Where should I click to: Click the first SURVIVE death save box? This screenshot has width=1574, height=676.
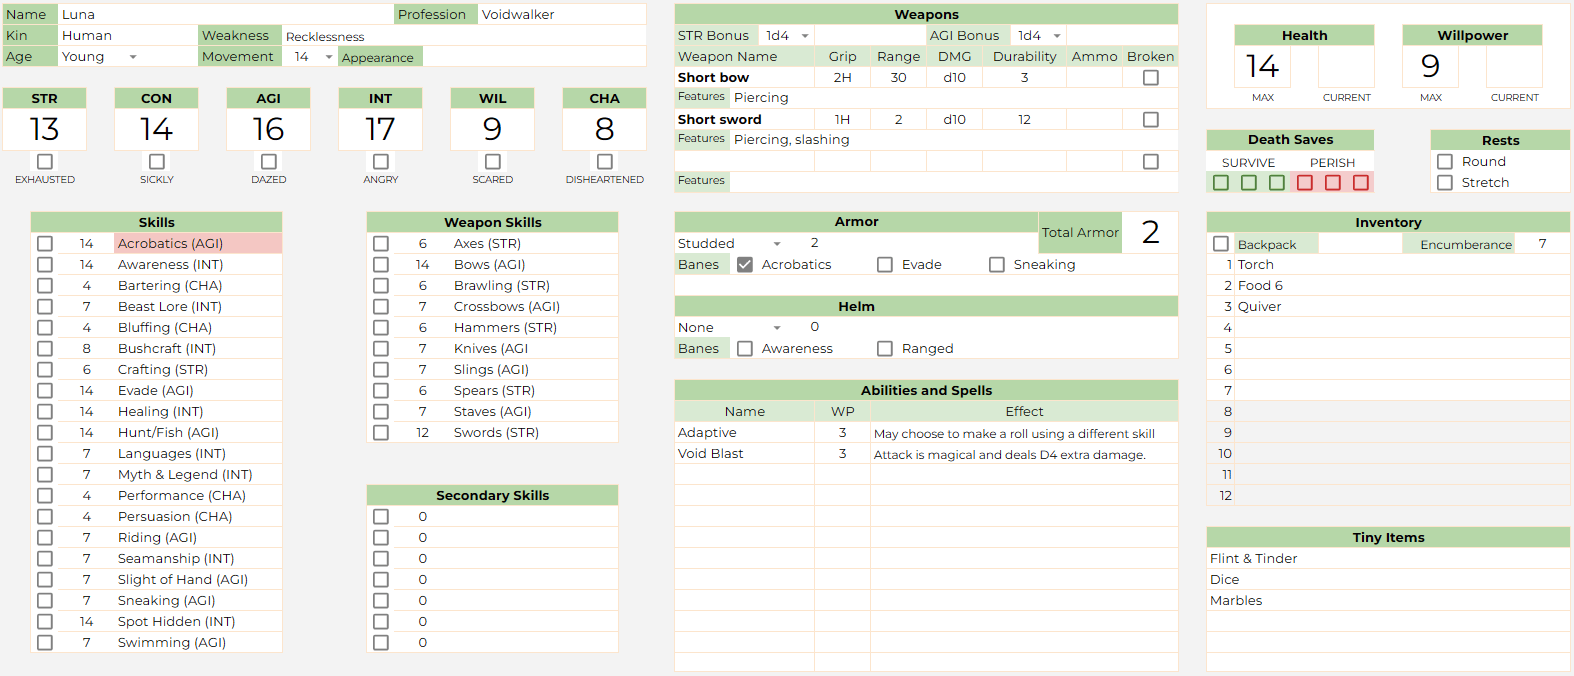coord(1221,182)
